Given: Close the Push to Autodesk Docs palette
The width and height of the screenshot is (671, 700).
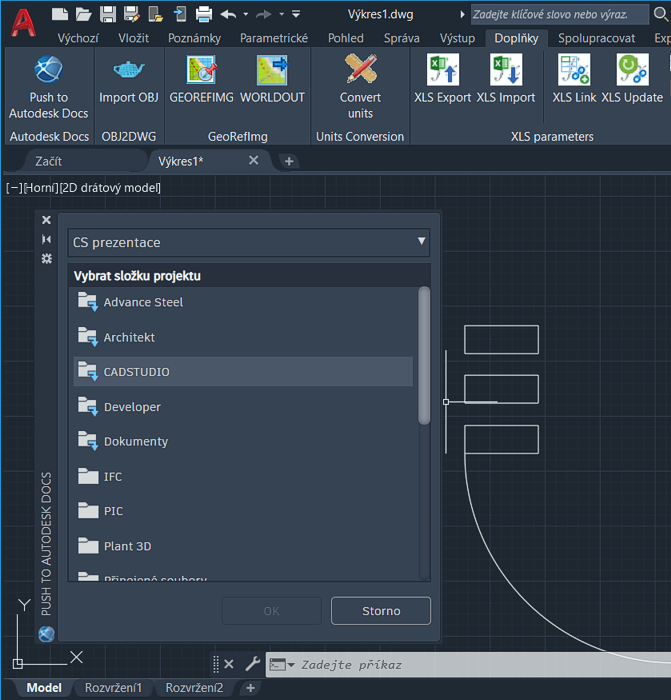Looking at the screenshot, I should [46, 220].
